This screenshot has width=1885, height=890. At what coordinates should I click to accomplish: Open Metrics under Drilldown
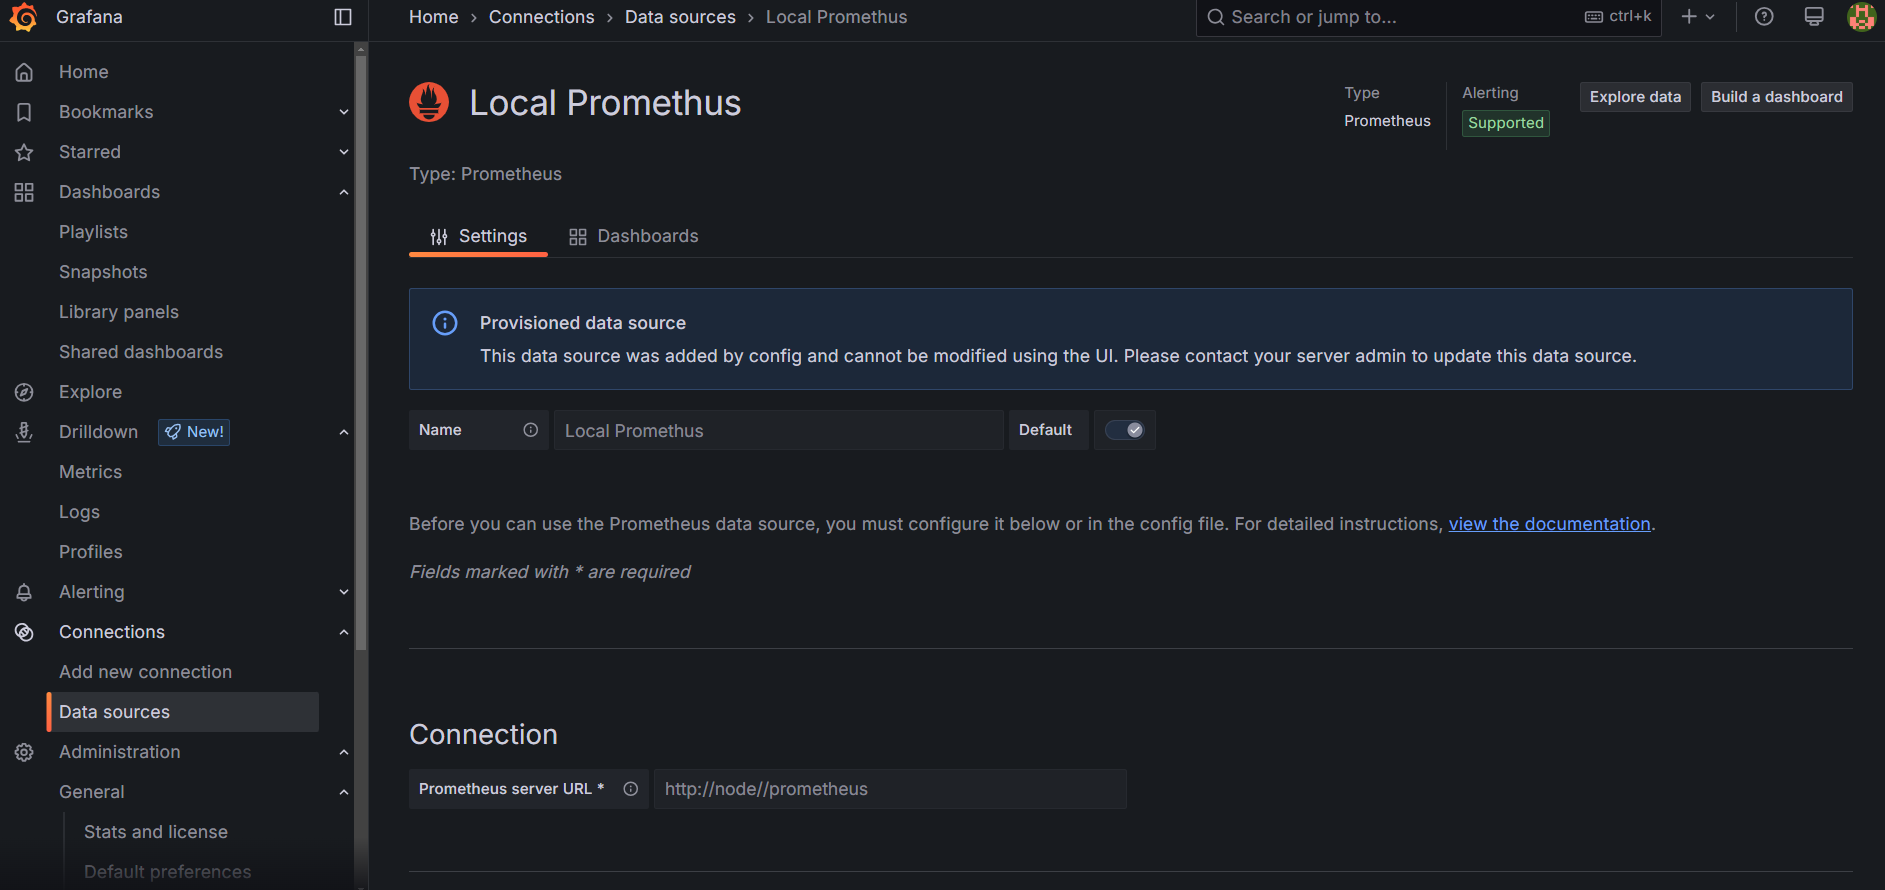[x=90, y=472]
